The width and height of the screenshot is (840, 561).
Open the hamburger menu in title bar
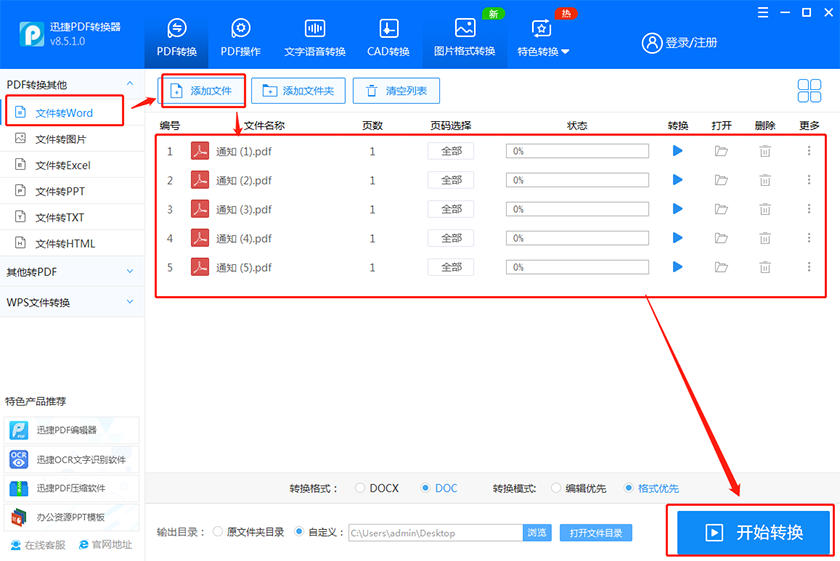click(x=763, y=12)
